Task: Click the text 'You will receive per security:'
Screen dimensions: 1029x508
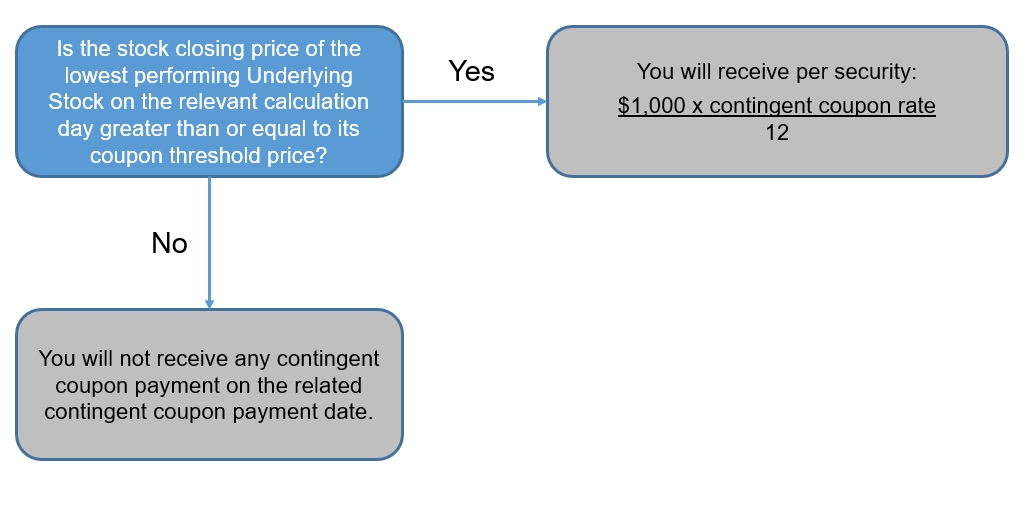Action: click(x=776, y=72)
